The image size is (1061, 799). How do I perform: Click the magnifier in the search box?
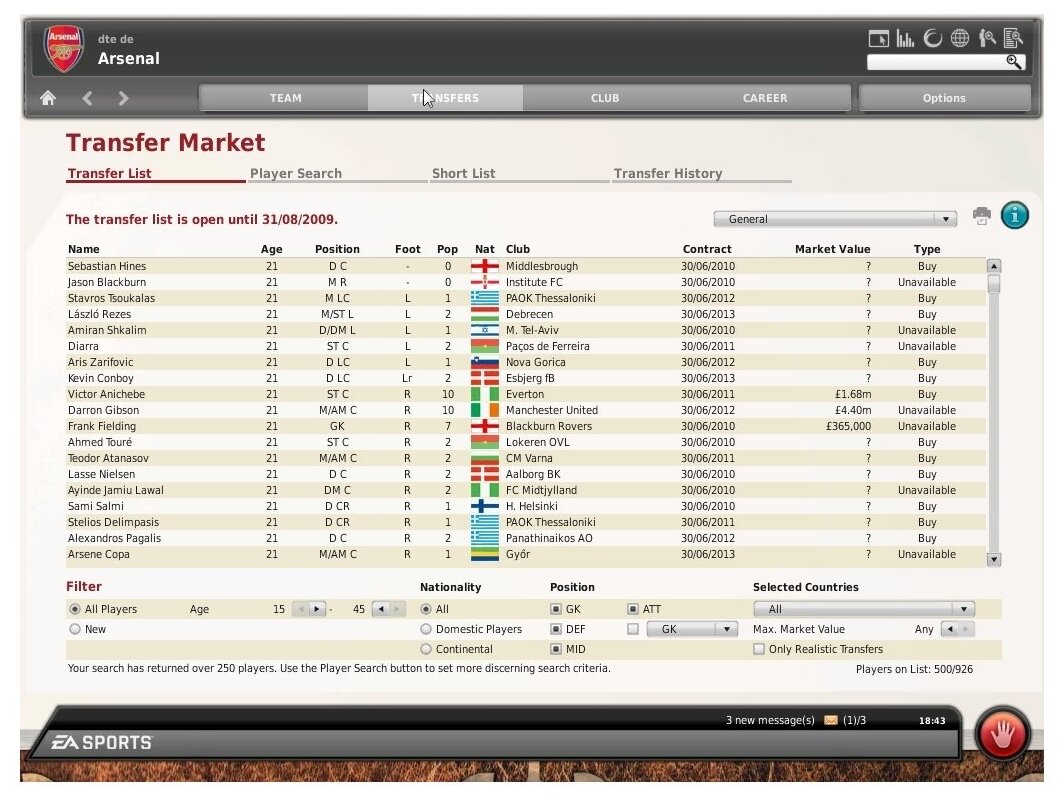(x=1014, y=62)
